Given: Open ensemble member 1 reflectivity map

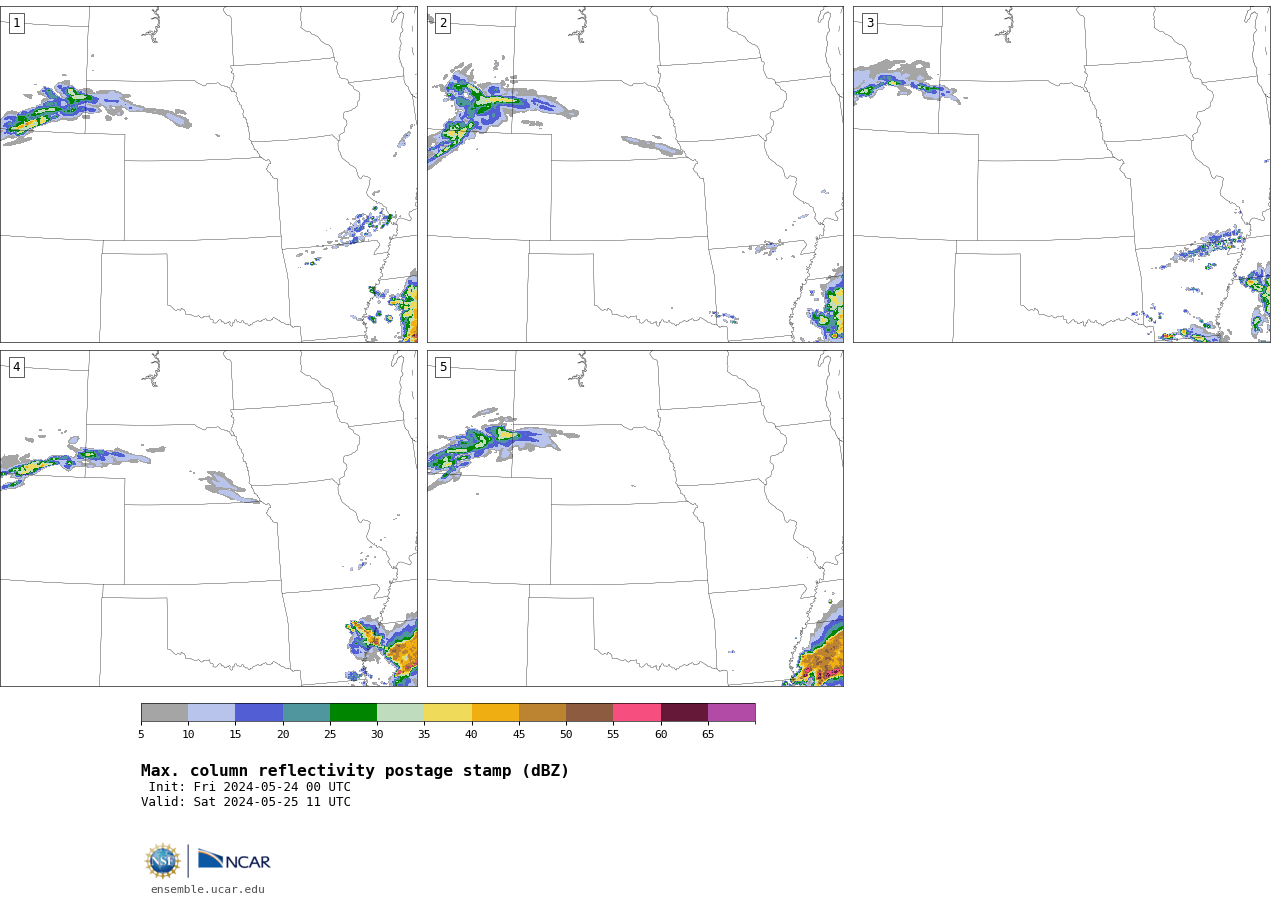Looking at the screenshot, I should coord(208,175).
